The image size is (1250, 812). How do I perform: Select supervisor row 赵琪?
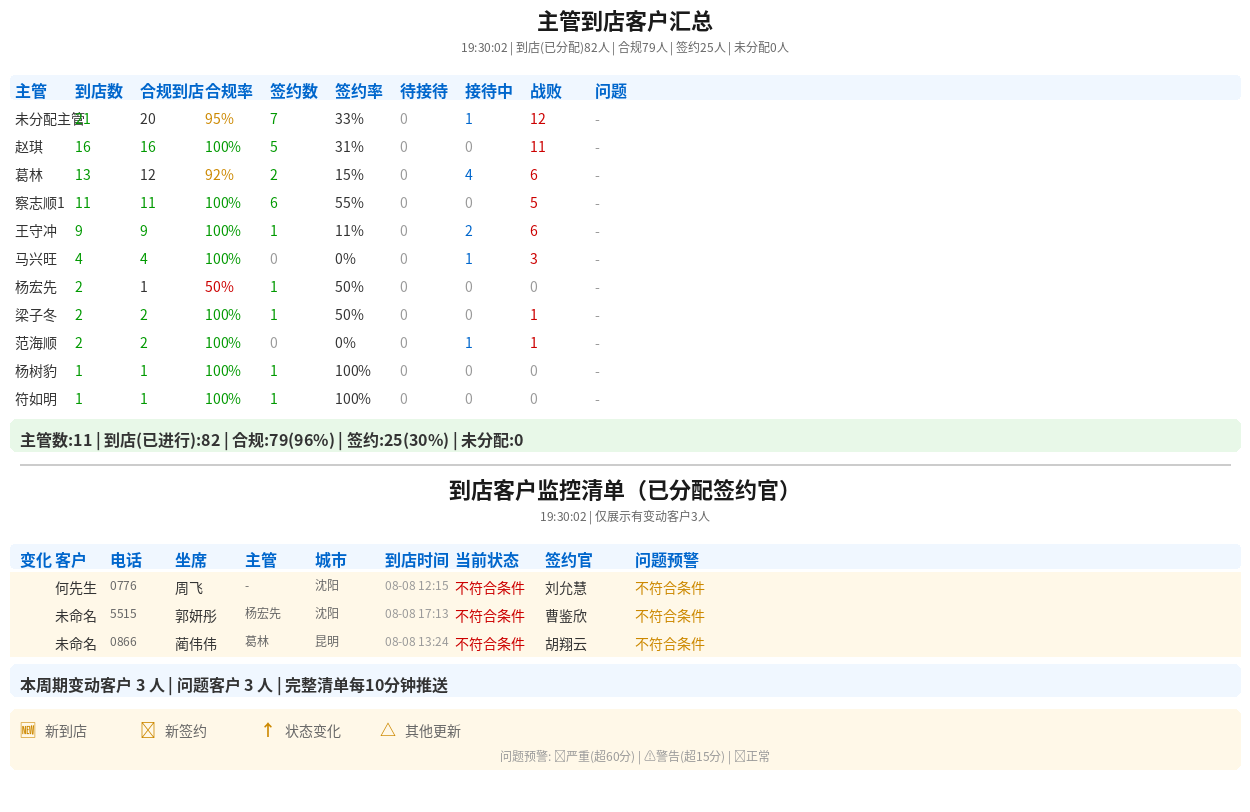(x=625, y=147)
